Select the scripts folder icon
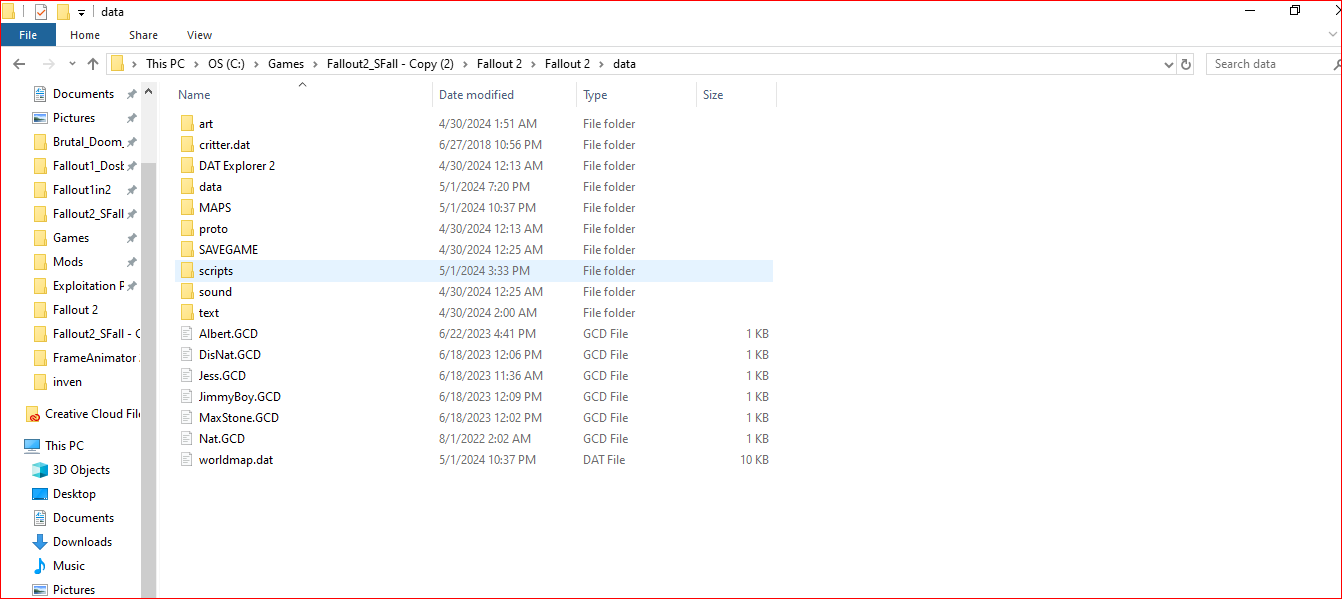Viewport: 1342px width, 599px height. coord(187,271)
